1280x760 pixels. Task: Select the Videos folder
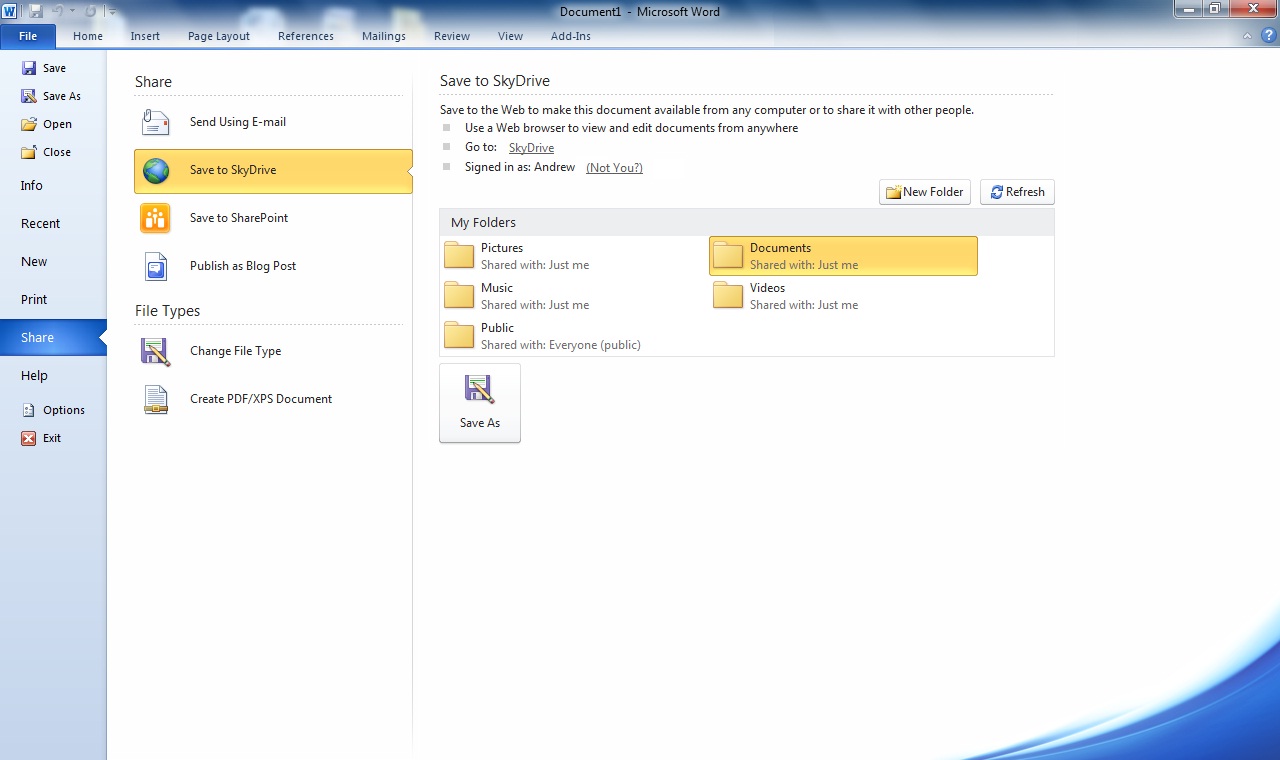coord(843,296)
